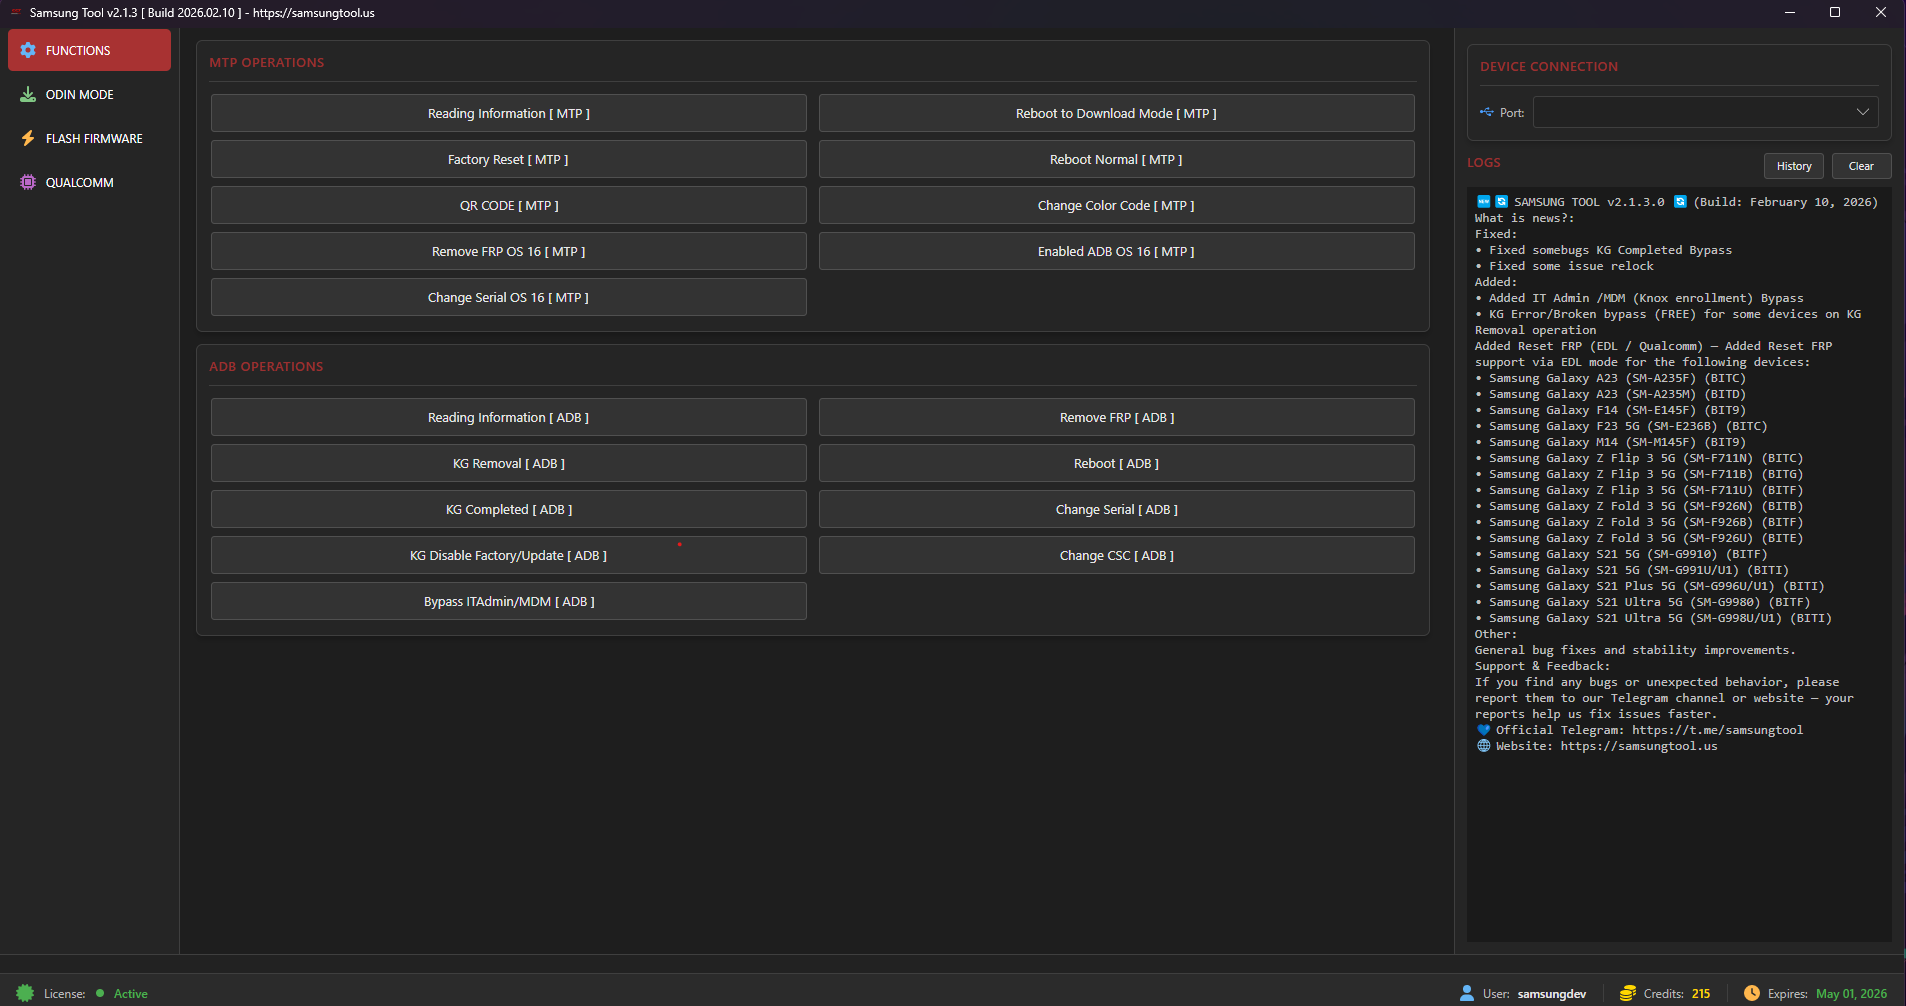
Task: Run Reading Information via MTP
Action: tap(508, 113)
